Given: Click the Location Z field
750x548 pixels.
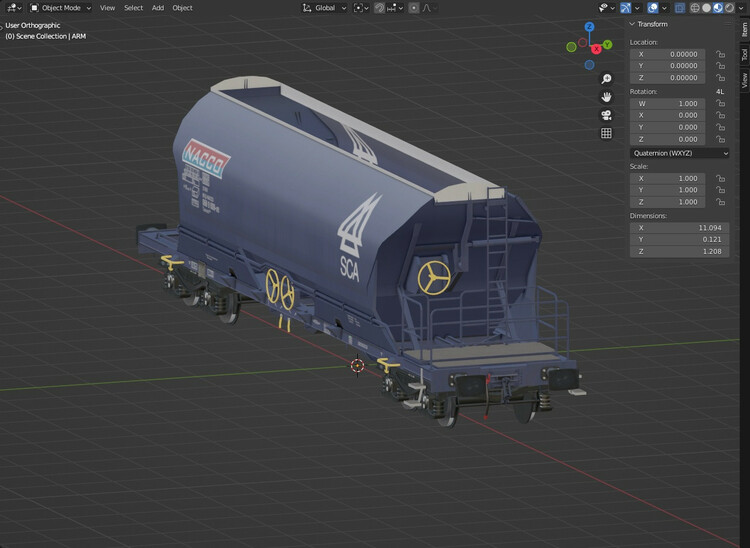Looking at the screenshot, I should pyautogui.click(x=667, y=77).
